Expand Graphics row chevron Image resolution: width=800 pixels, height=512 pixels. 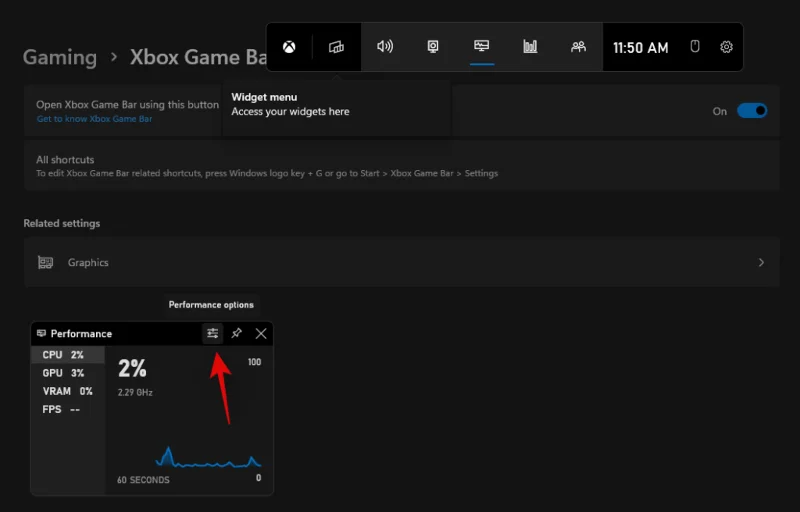click(761, 263)
